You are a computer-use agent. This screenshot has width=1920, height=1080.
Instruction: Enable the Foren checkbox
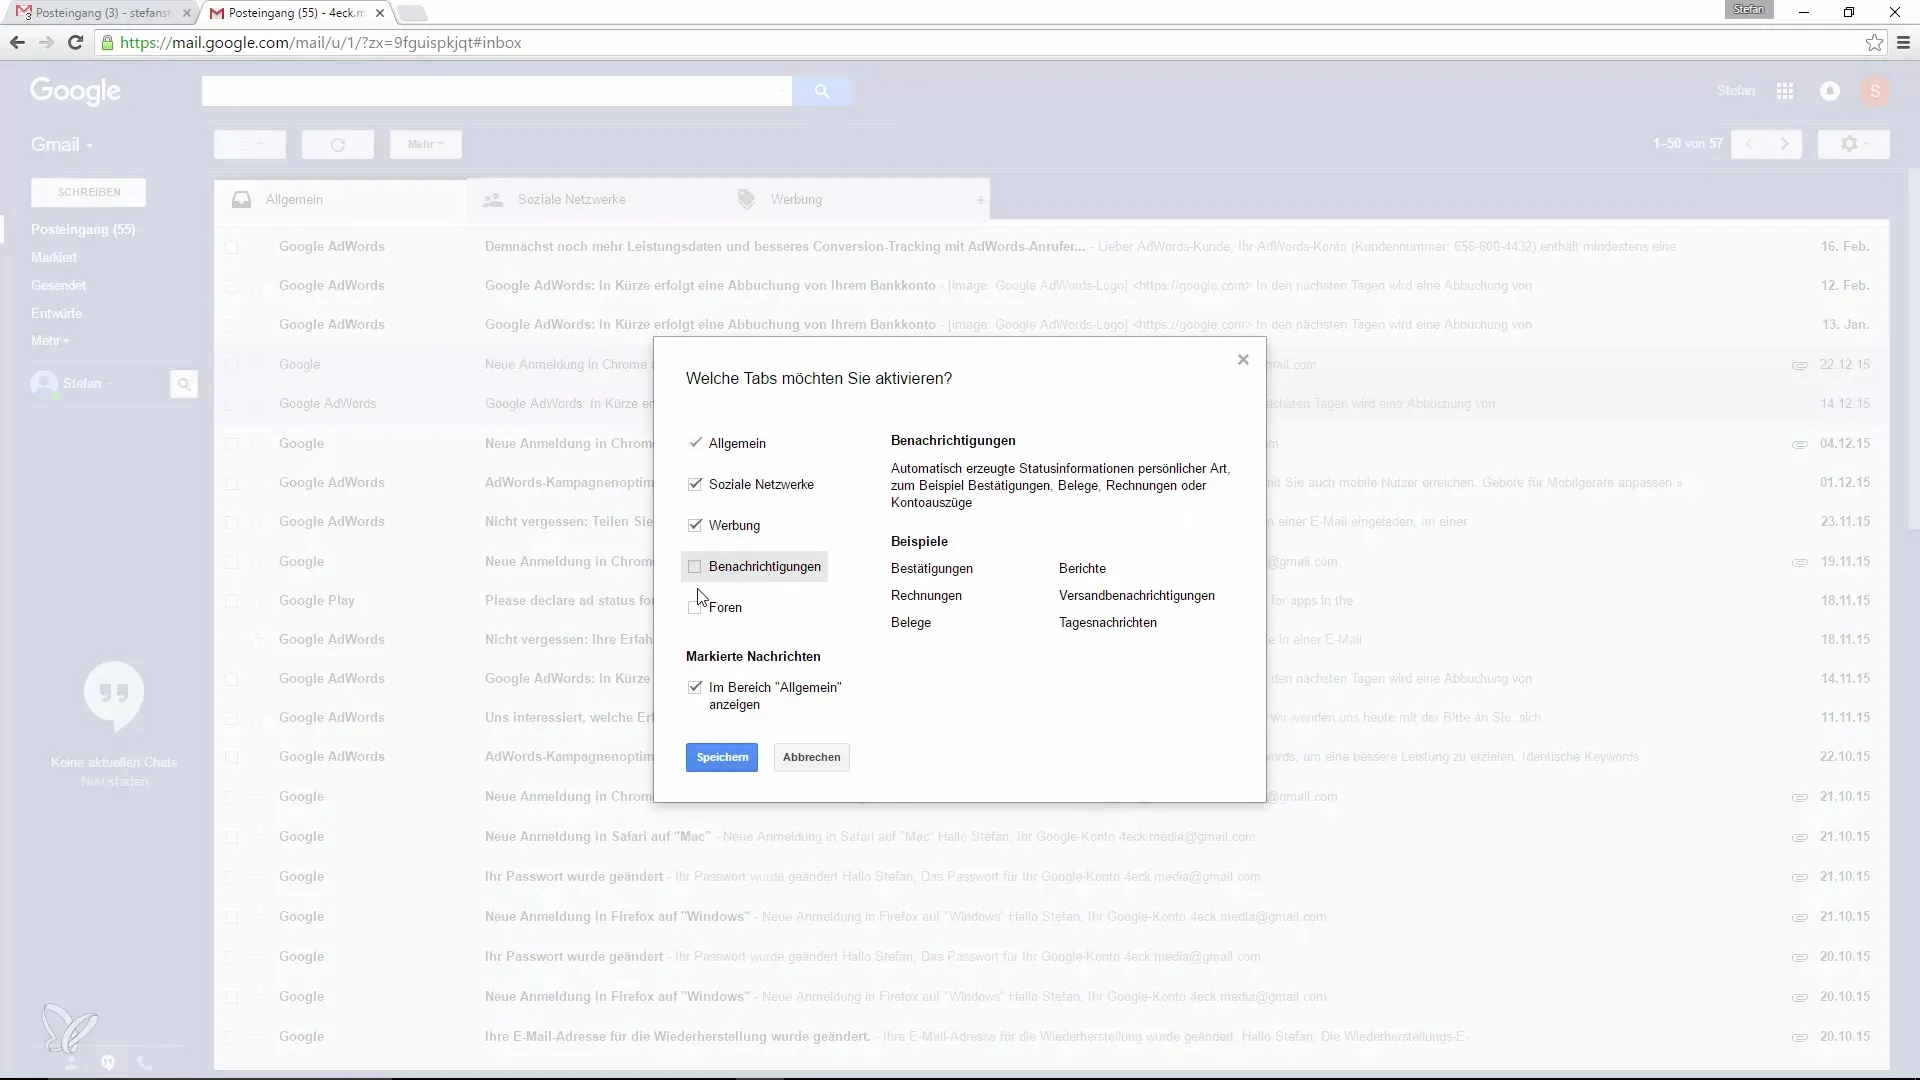click(695, 608)
